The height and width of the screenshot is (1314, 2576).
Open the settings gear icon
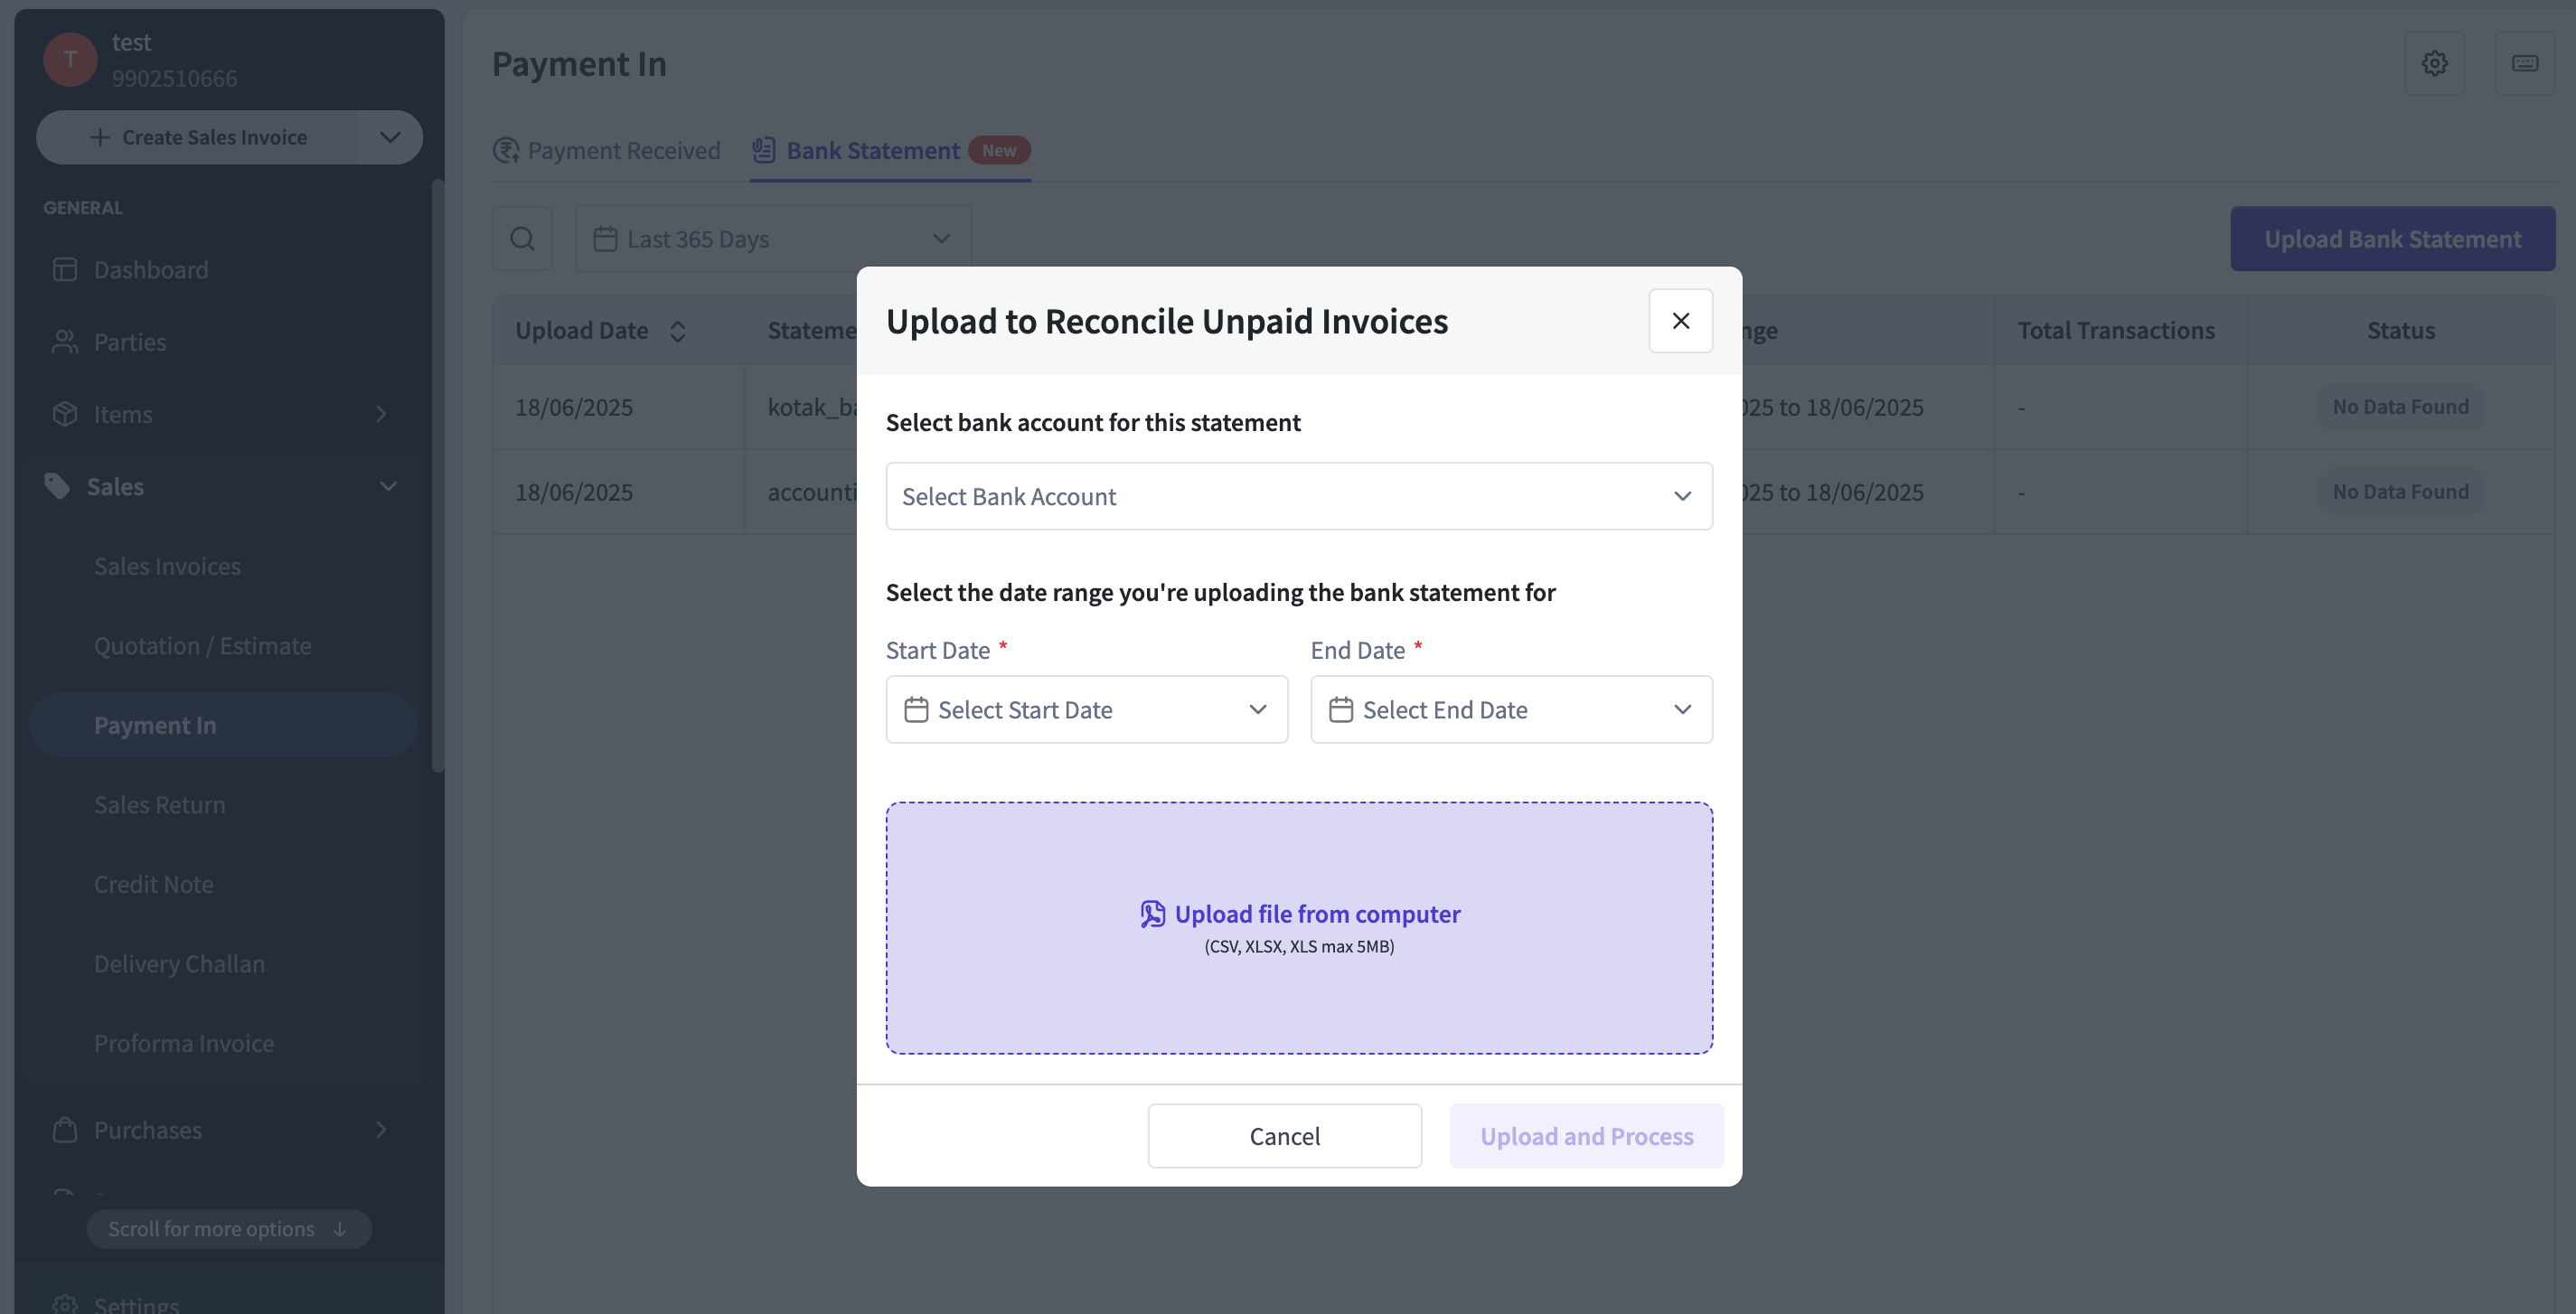point(2434,63)
